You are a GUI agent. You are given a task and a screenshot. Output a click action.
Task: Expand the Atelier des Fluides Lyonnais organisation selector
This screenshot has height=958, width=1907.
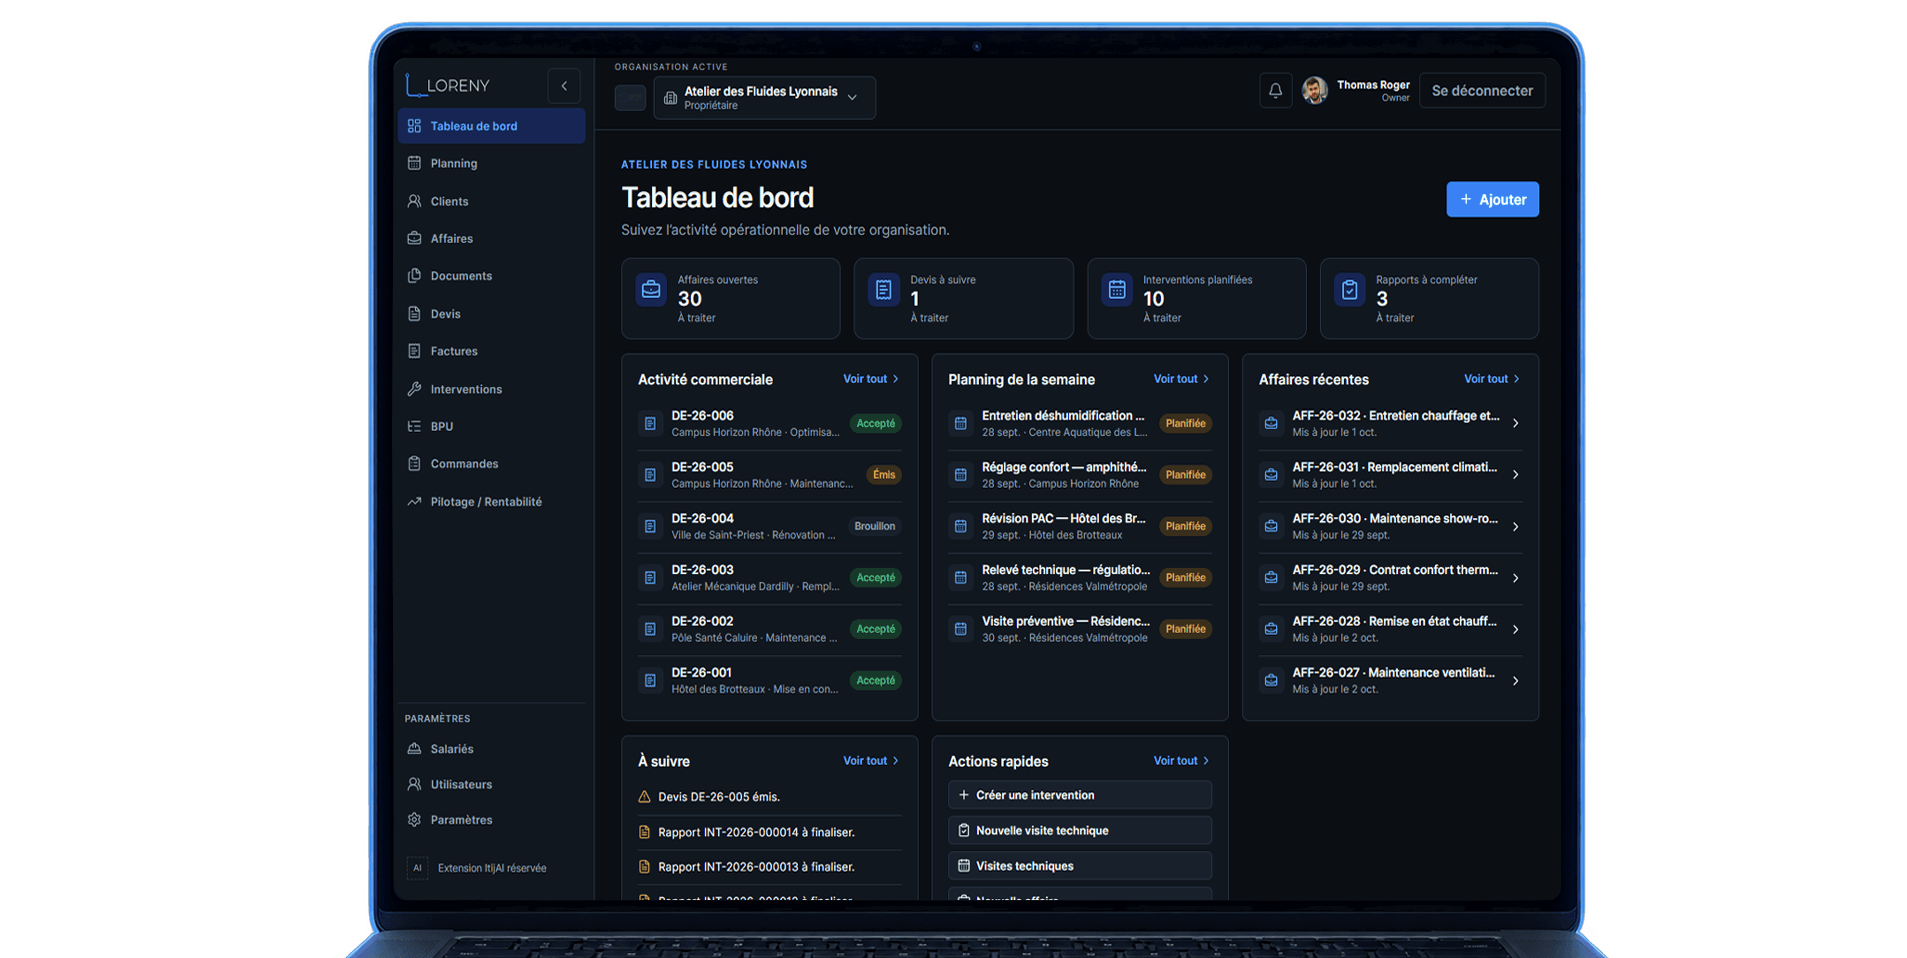tap(765, 98)
